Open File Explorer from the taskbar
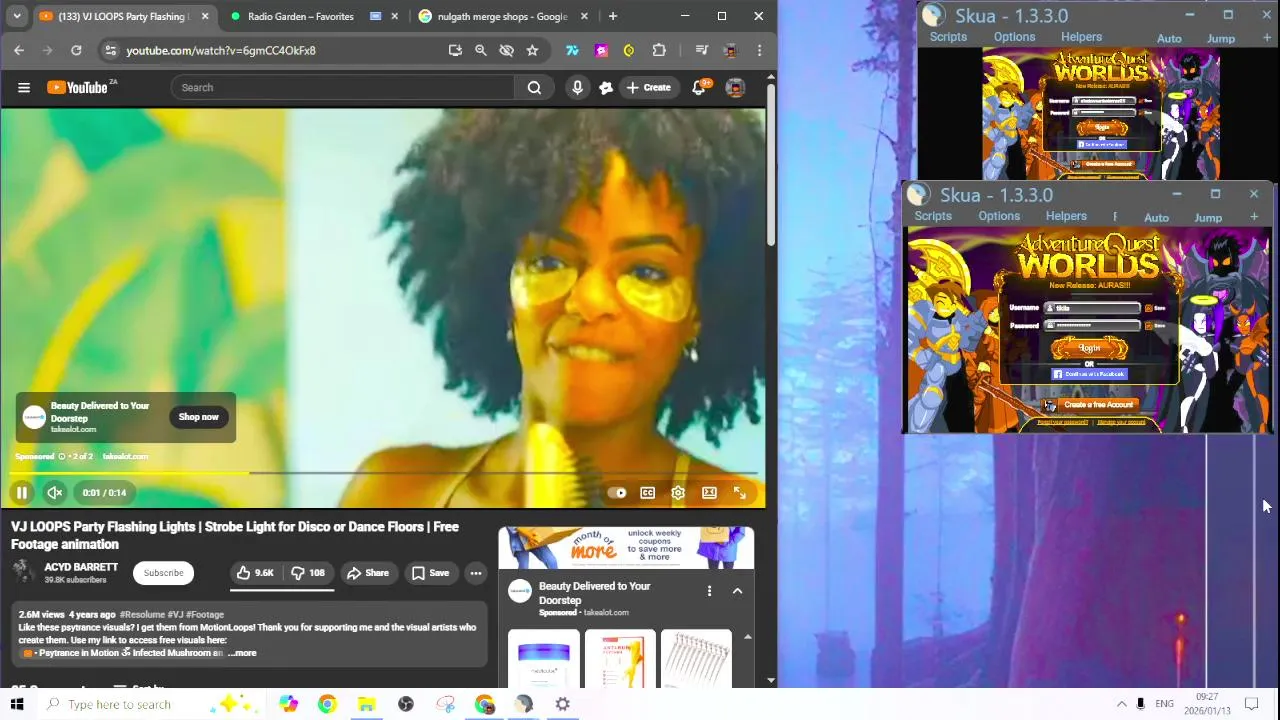 point(366,704)
